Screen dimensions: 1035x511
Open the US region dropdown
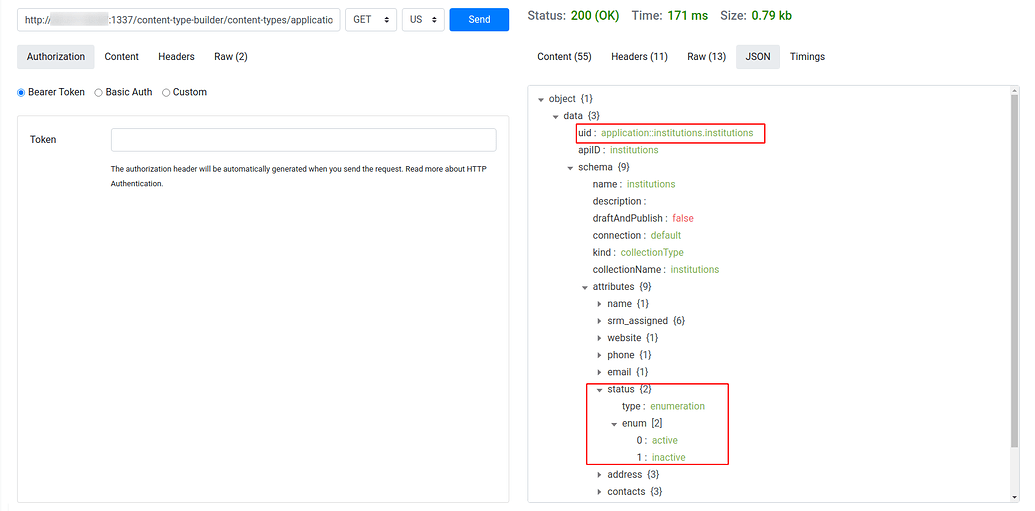tap(423, 20)
